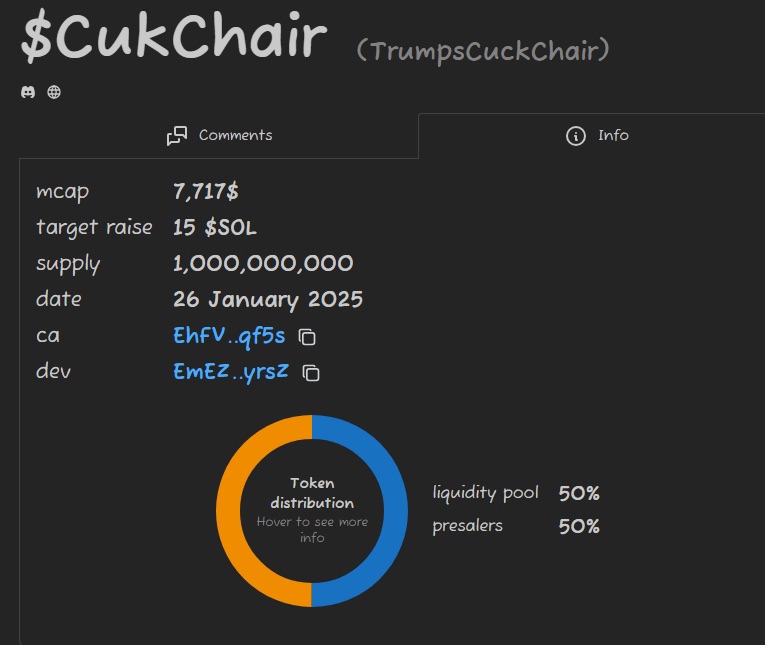765x645 pixels.
Task: Click the $CukChair token title
Action: [174, 38]
